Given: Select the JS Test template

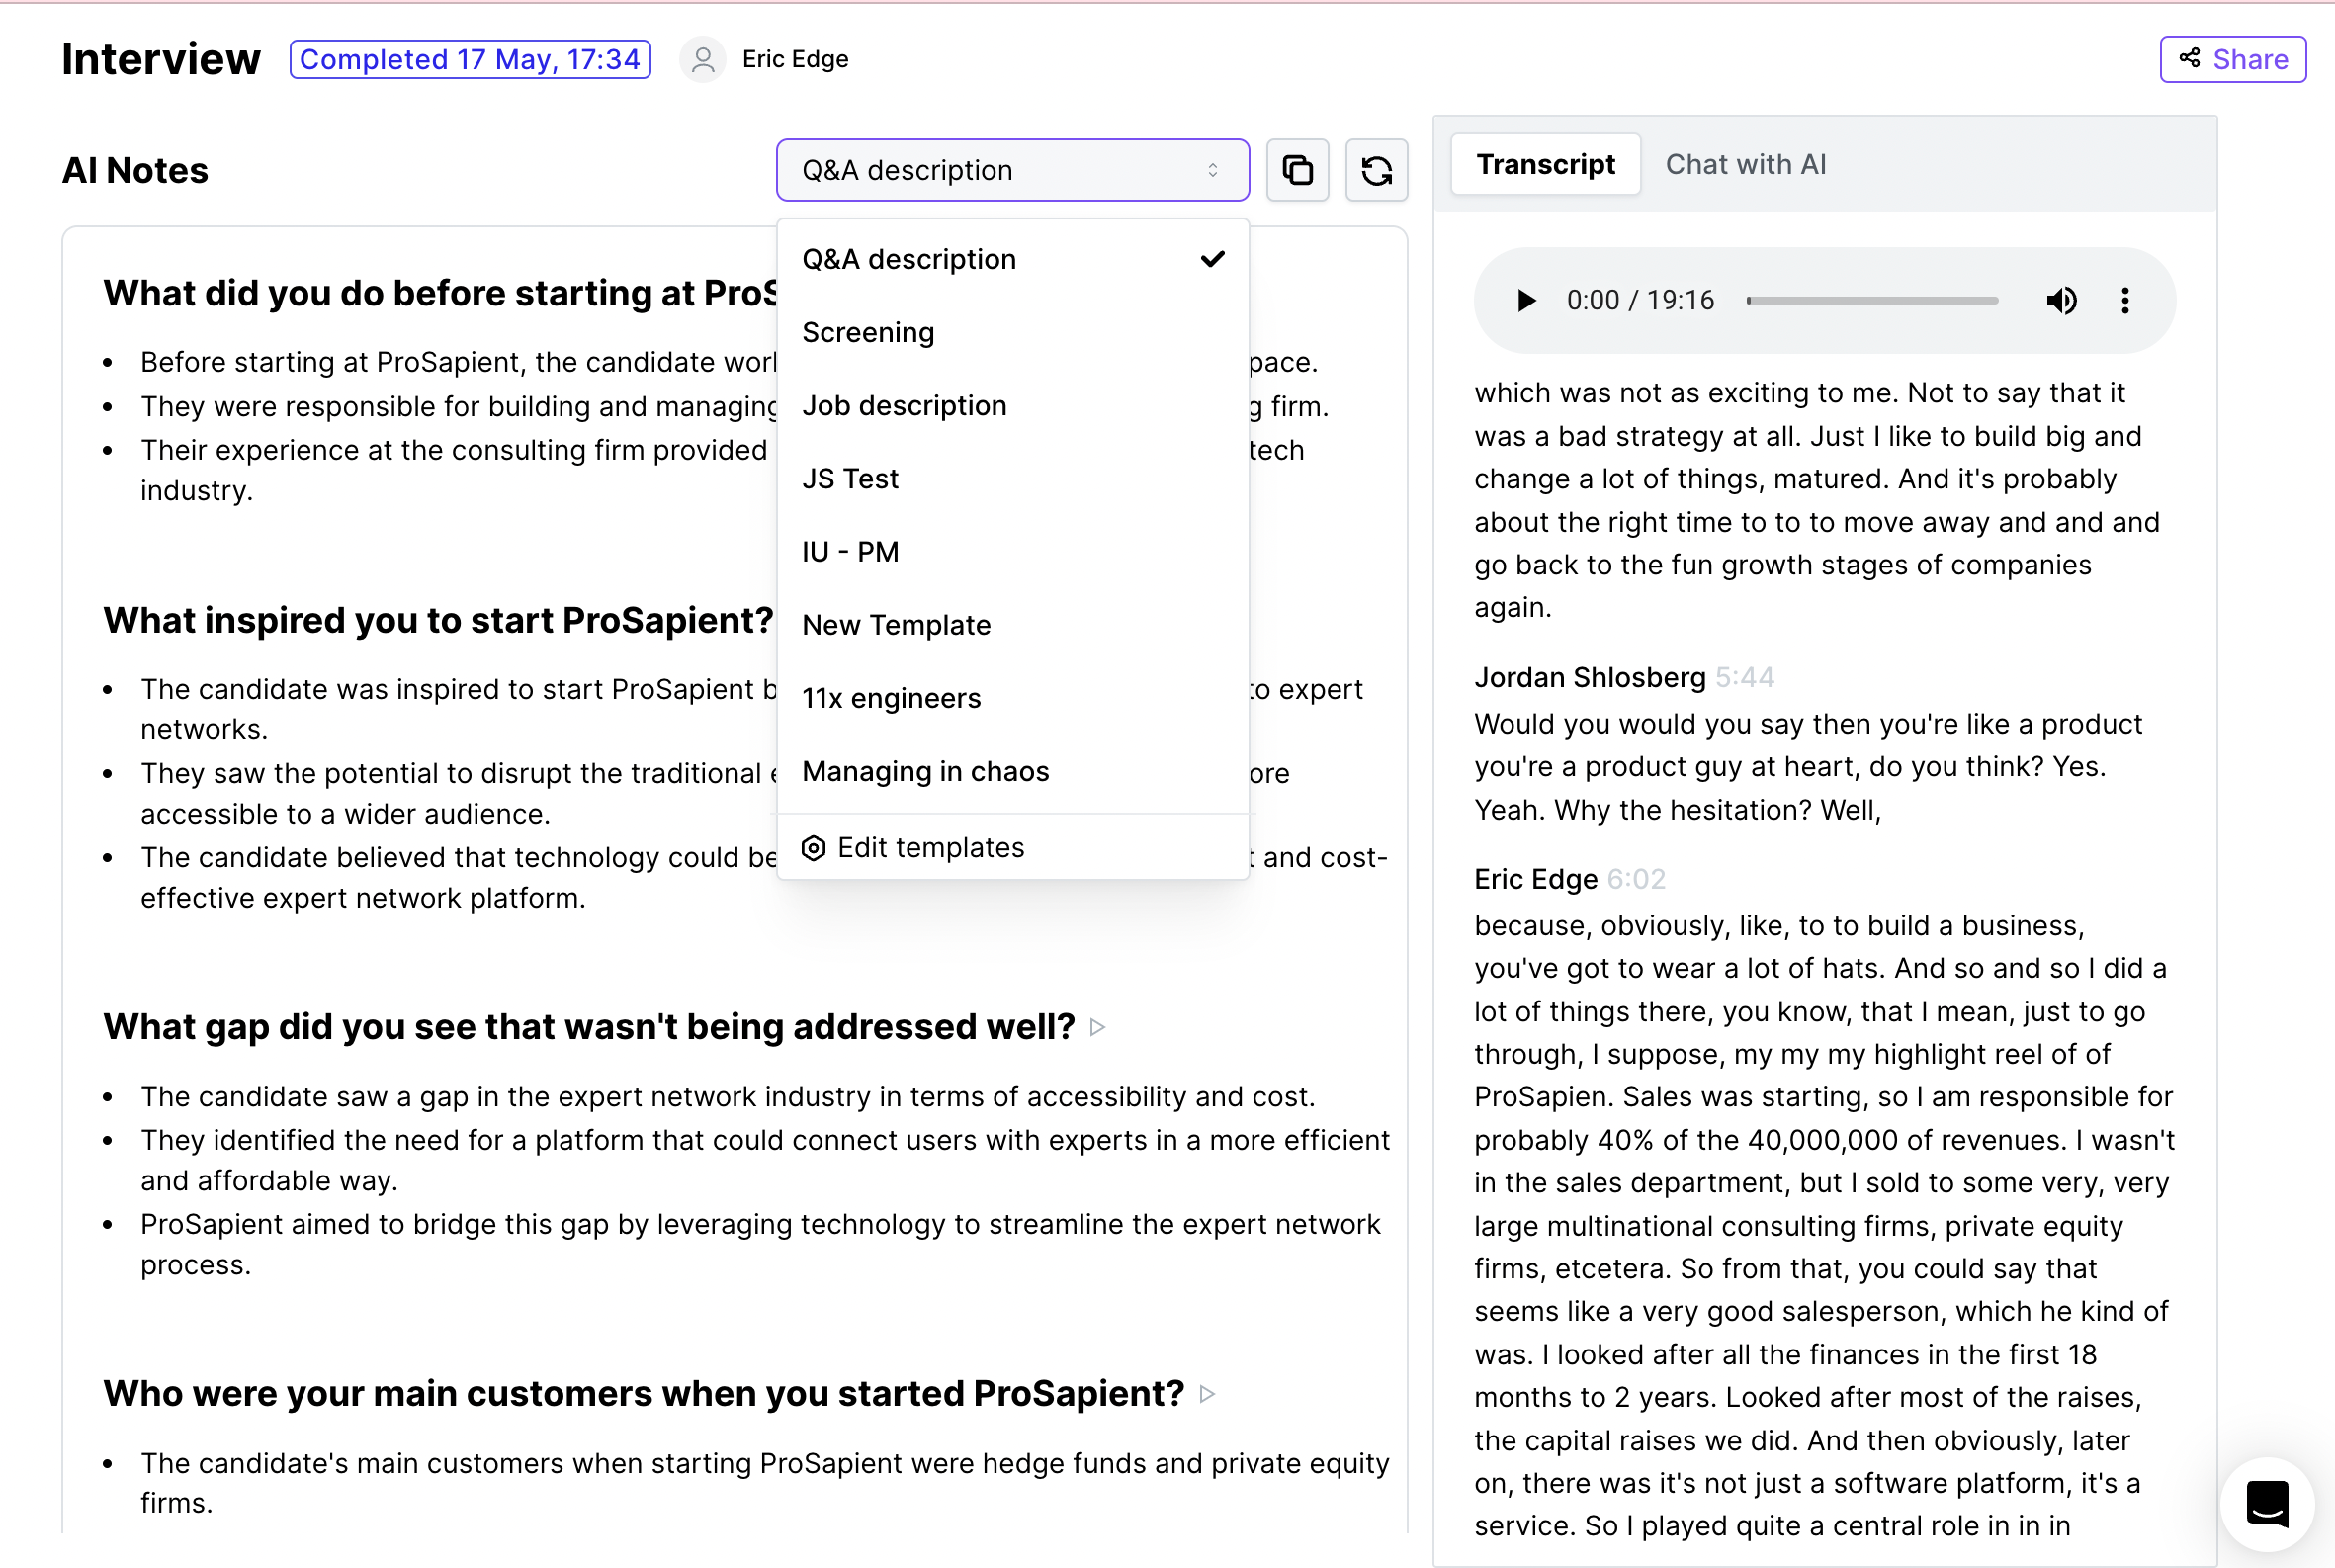Looking at the screenshot, I should click(850, 479).
